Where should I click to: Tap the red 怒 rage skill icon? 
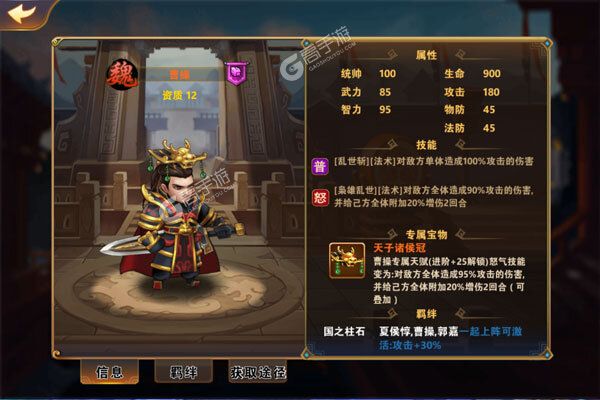tap(320, 198)
